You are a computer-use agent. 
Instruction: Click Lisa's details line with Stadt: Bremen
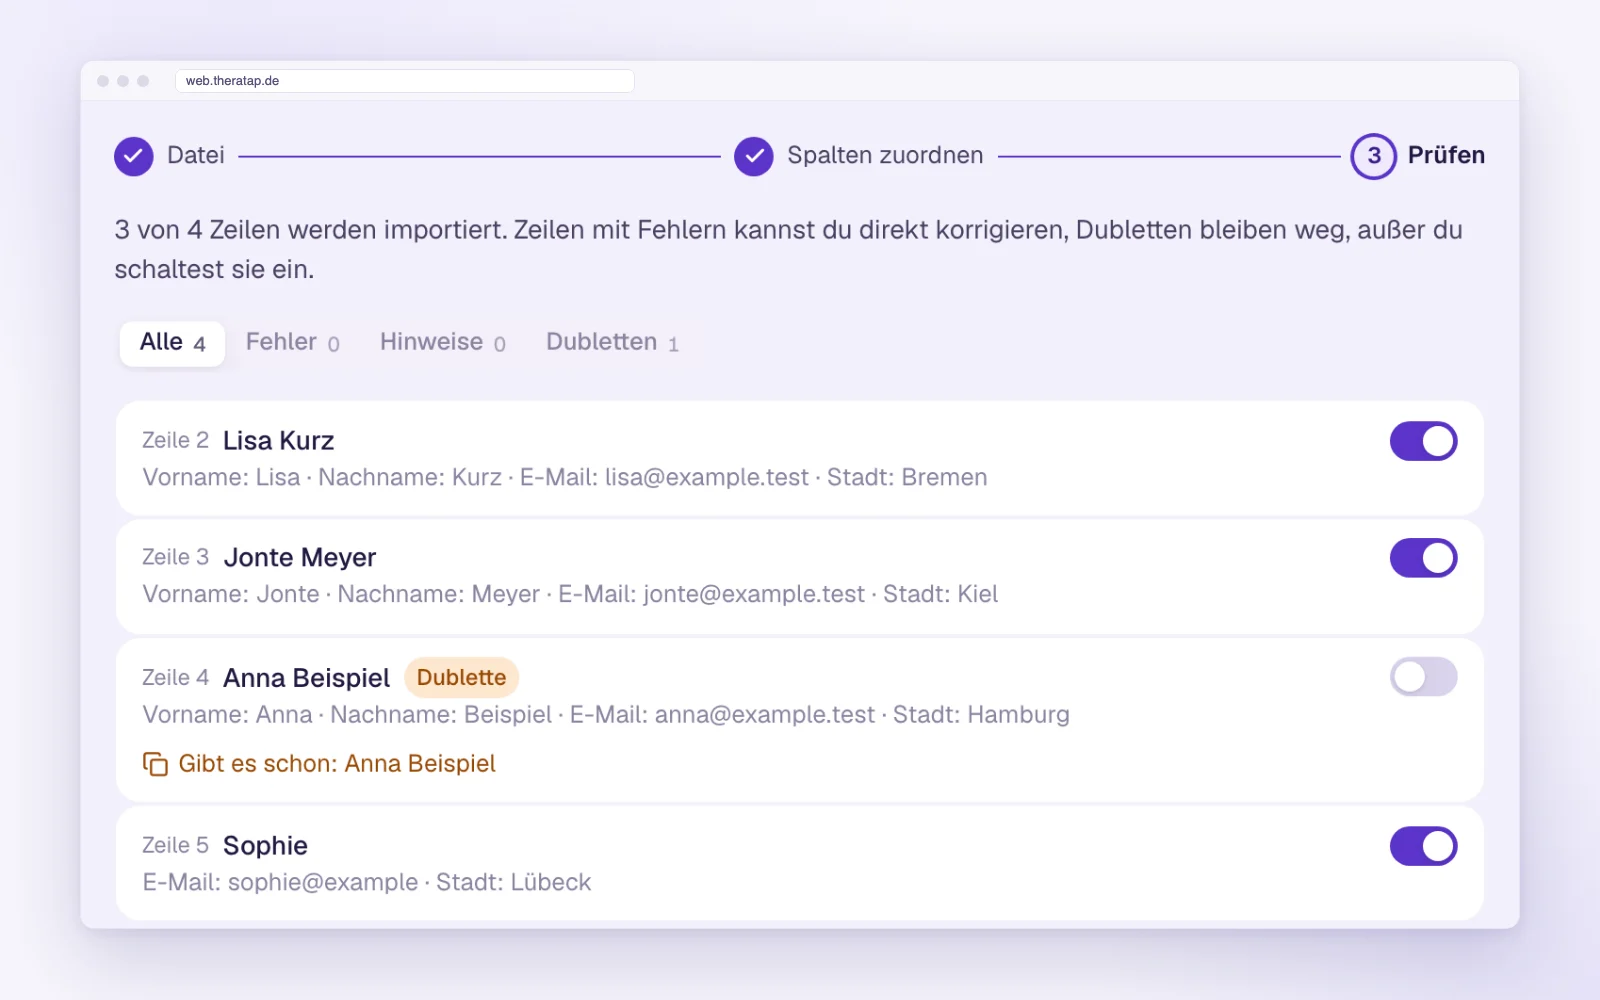[565, 478]
